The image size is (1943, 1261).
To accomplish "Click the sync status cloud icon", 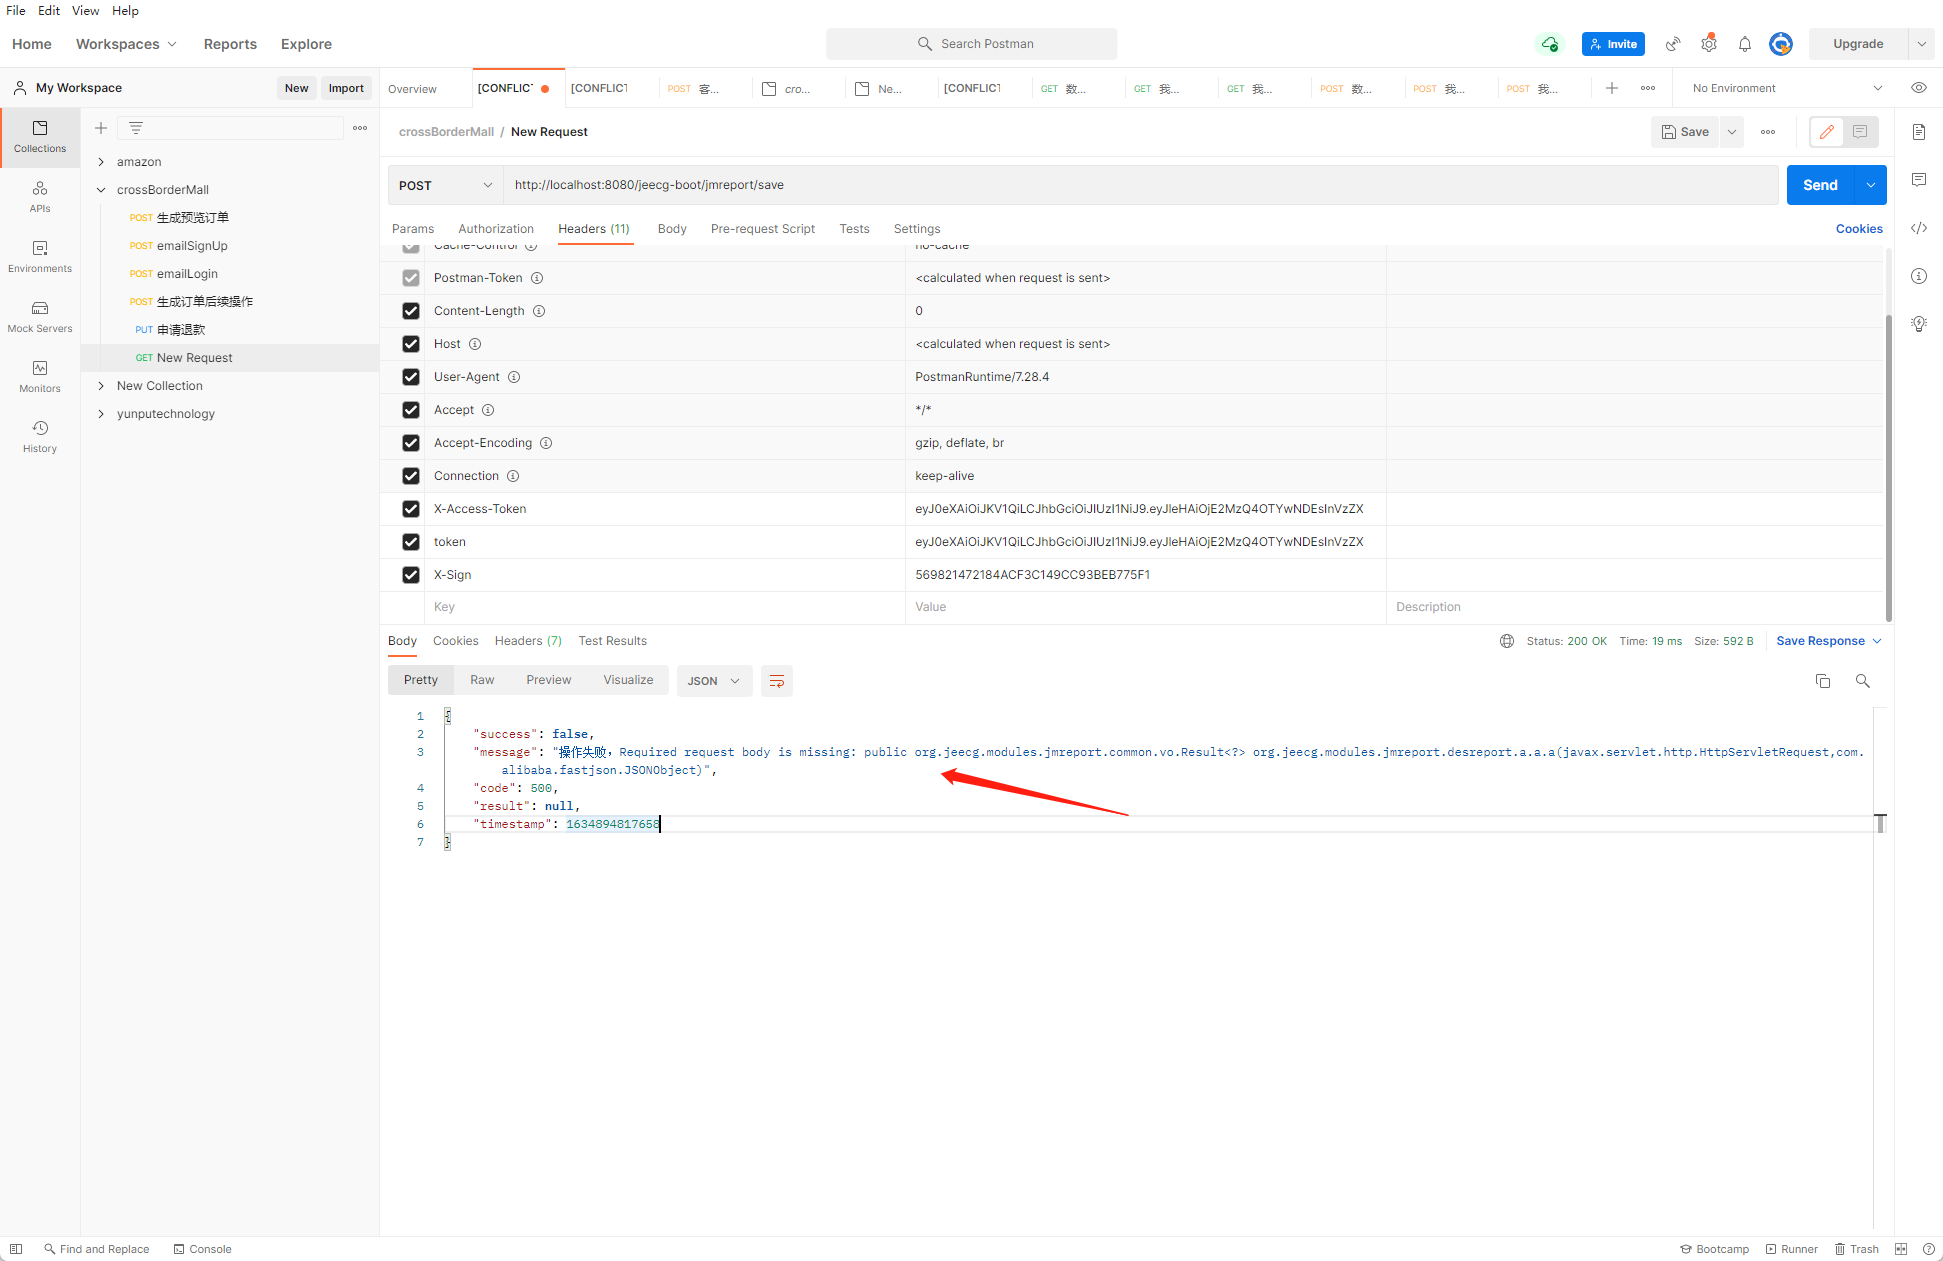I will (1549, 44).
